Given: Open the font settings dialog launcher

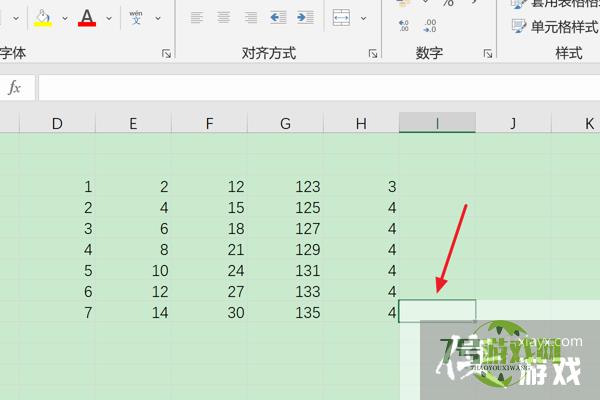Looking at the screenshot, I should point(166,54).
